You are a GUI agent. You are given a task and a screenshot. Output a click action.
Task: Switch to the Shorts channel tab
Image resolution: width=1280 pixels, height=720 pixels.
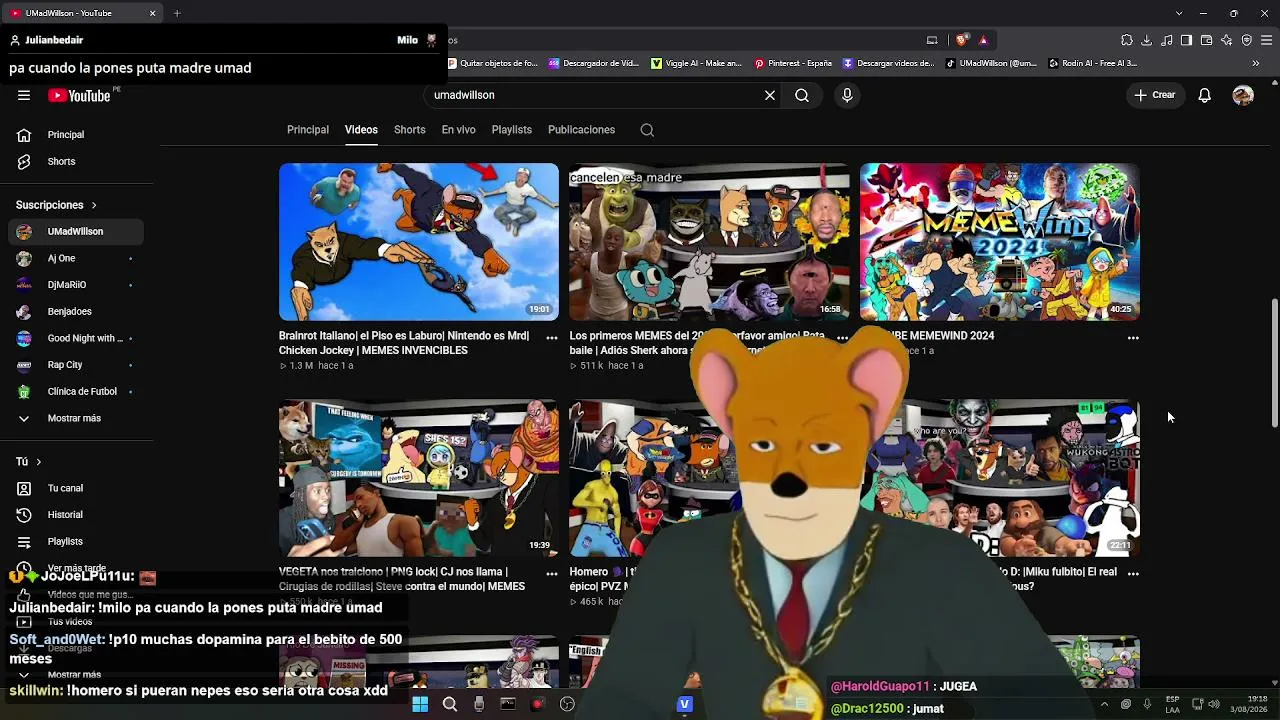pos(410,130)
